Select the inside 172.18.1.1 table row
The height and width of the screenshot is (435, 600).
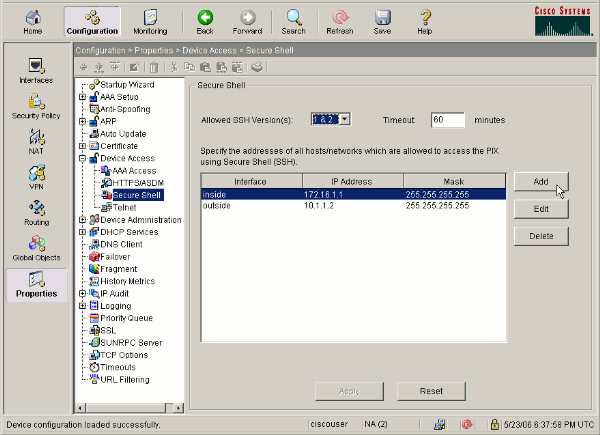click(x=354, y=194)
